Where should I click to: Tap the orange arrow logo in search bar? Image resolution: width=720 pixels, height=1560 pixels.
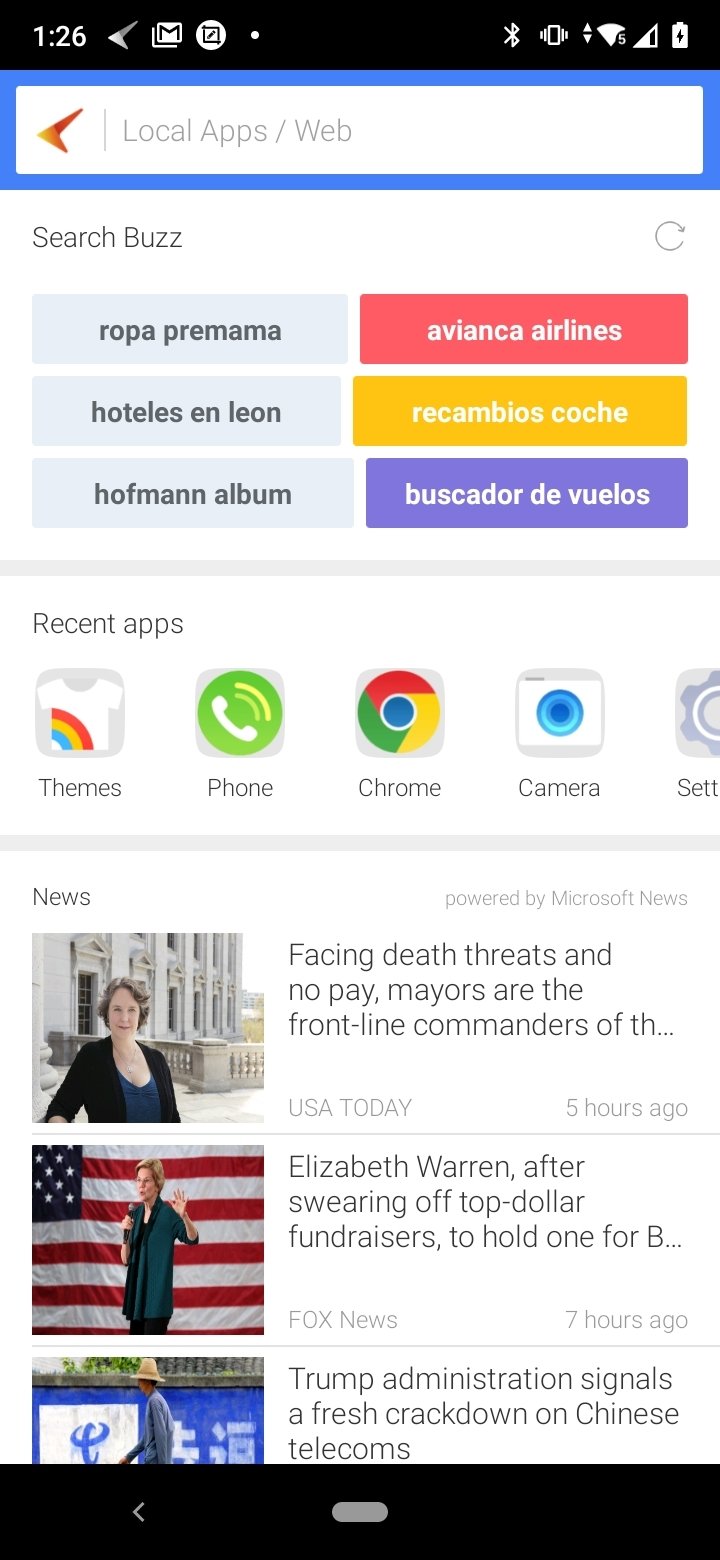coord(60,131)
